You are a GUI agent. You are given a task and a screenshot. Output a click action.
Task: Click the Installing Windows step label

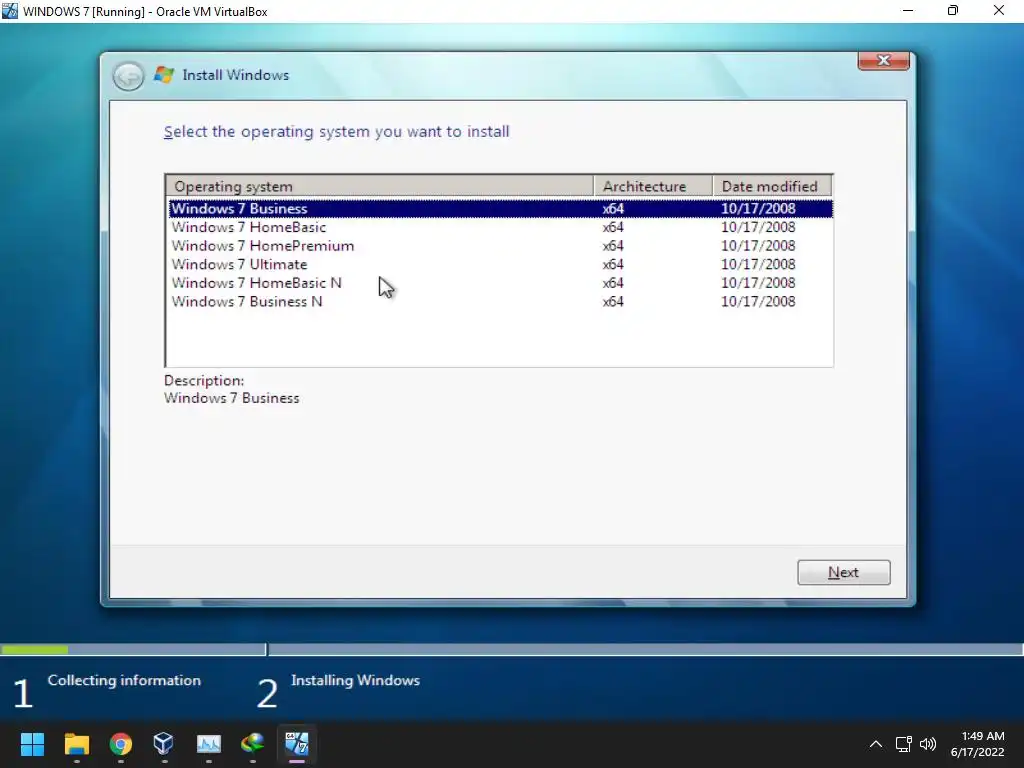click(355, 680)
